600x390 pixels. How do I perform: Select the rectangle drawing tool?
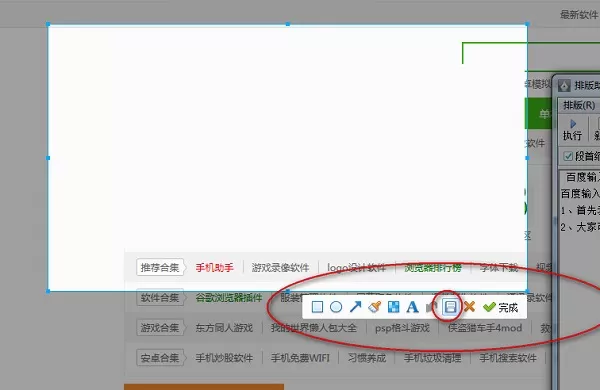click(x=317, y=307)
